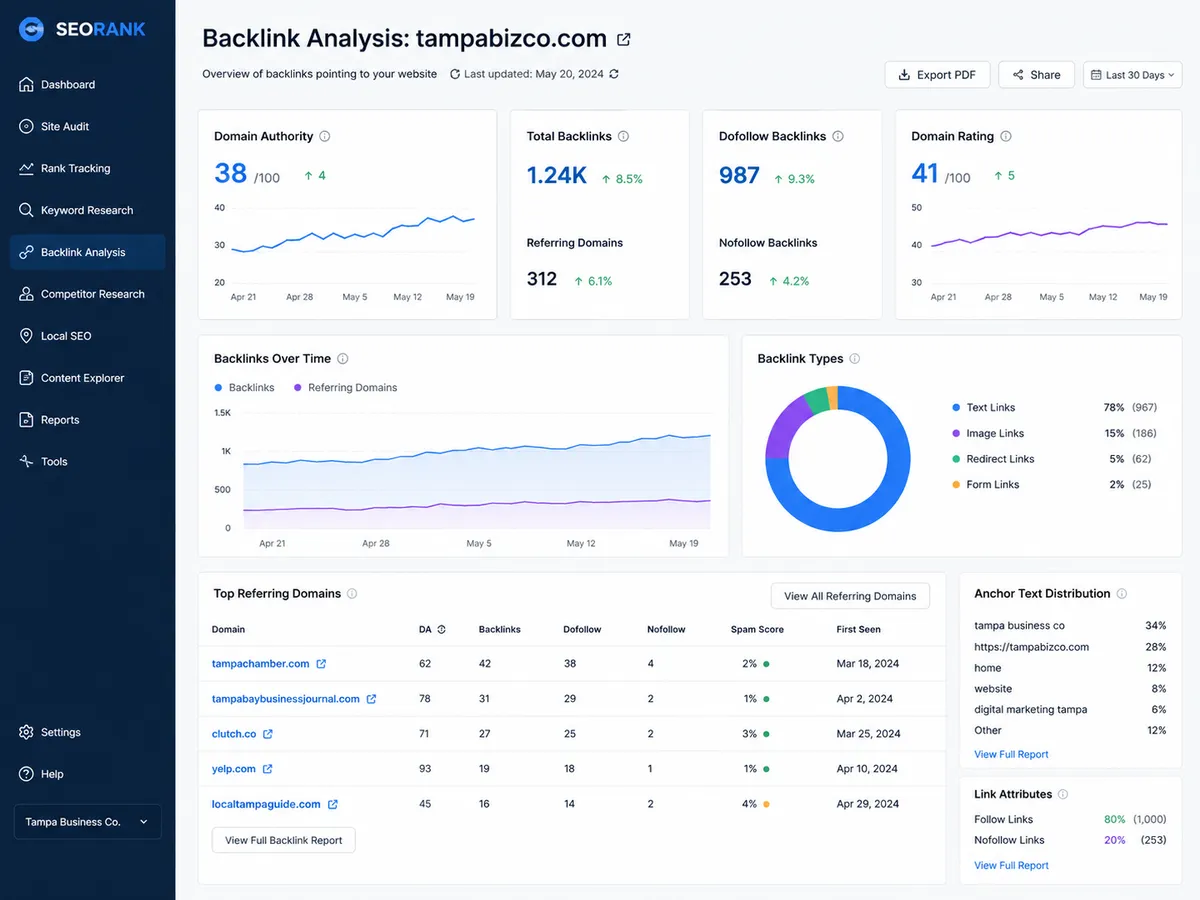
Task: Click the refresh icon beside last updated date
Action: pos(614,74)
